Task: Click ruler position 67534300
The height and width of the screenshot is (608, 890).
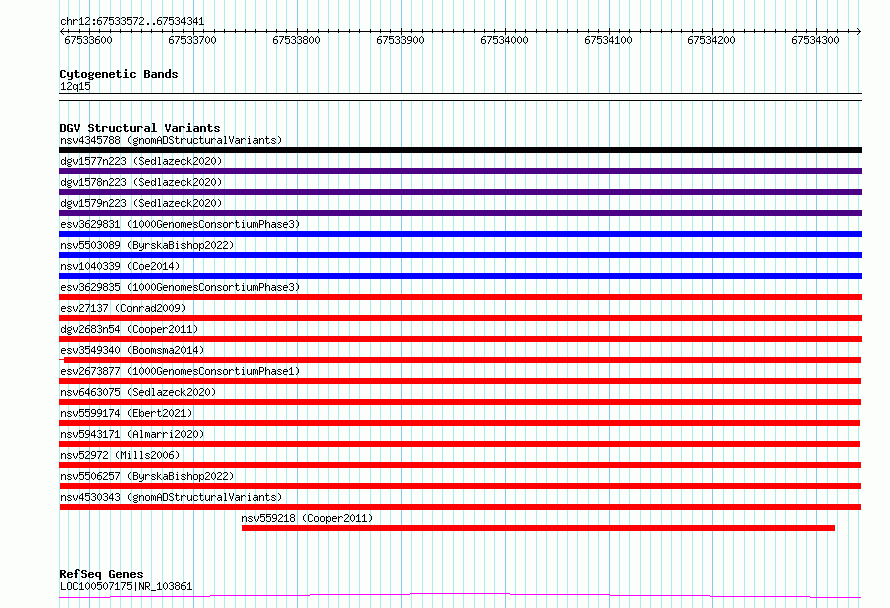Action: [x=815, y=40]
